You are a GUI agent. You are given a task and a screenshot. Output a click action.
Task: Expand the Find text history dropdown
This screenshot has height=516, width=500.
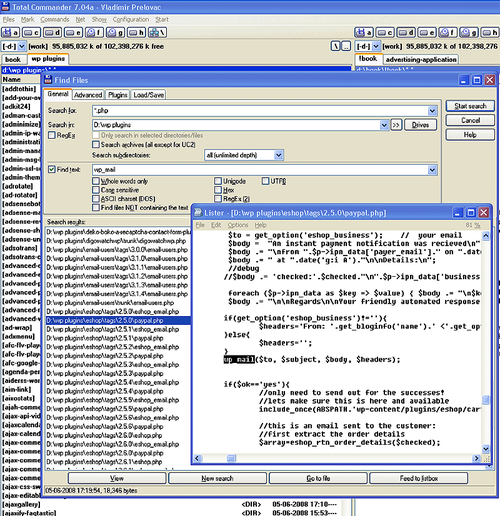432,170
